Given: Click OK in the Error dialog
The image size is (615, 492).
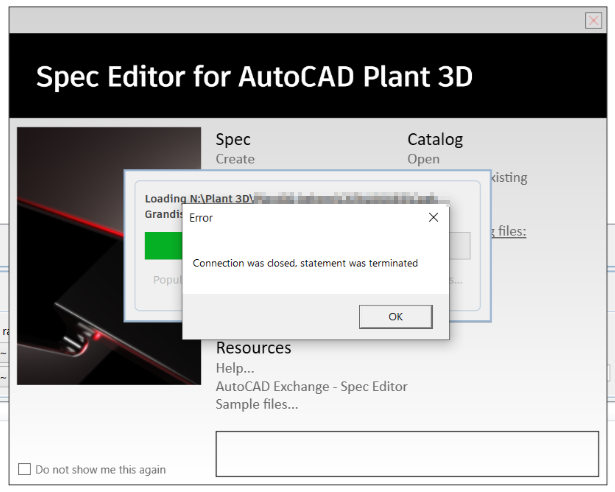Looking at the screenshot, I should tap(396, 317).
